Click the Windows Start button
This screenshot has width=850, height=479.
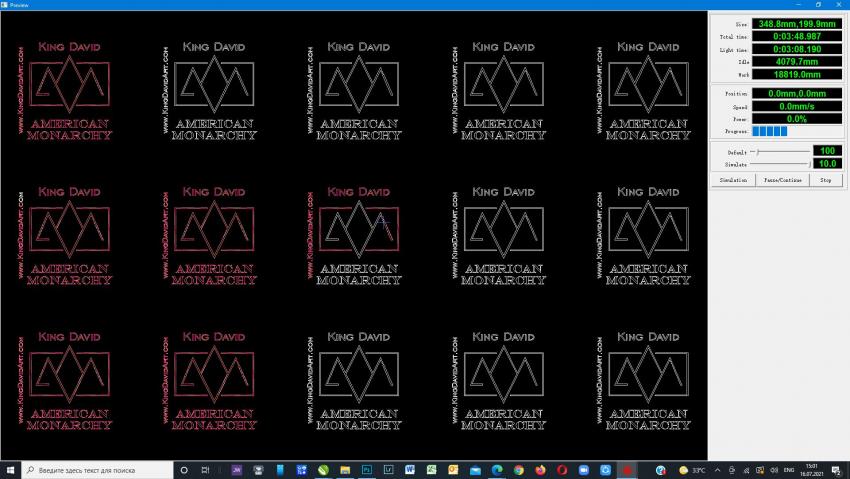click(9, 469)
